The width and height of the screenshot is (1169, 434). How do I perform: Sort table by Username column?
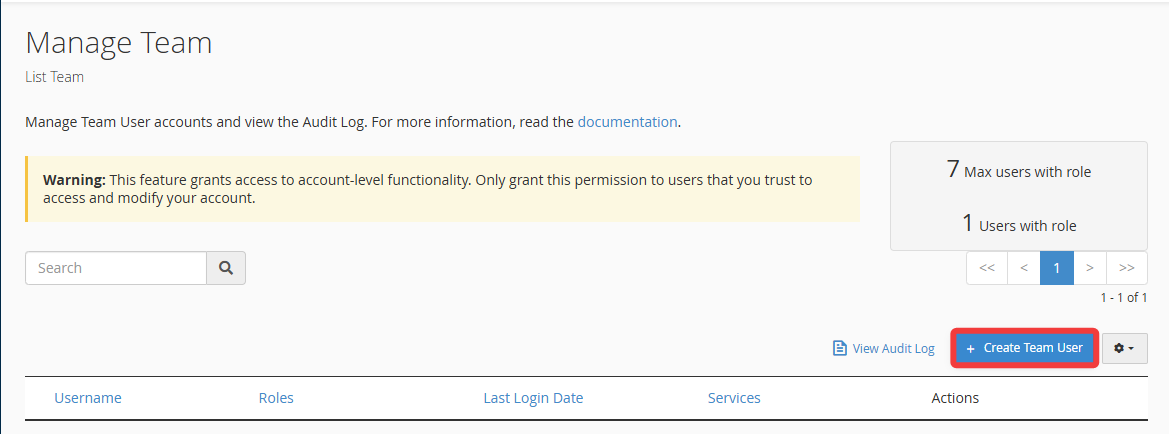coord(88,398)
